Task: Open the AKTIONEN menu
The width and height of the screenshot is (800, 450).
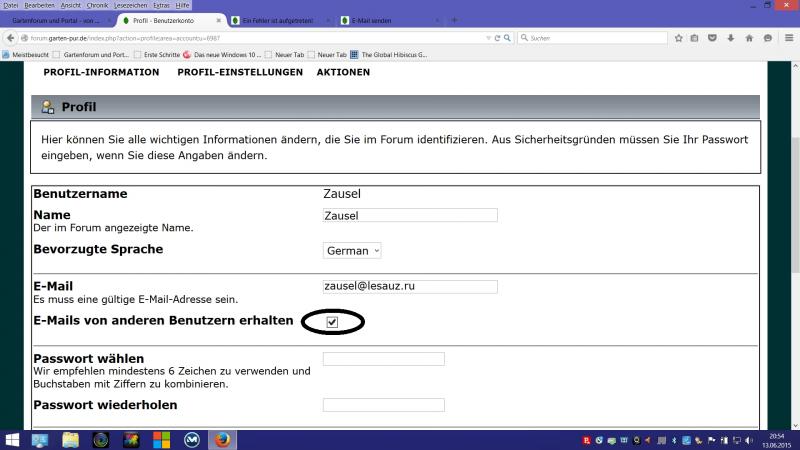Action: [x=343, y=73]
